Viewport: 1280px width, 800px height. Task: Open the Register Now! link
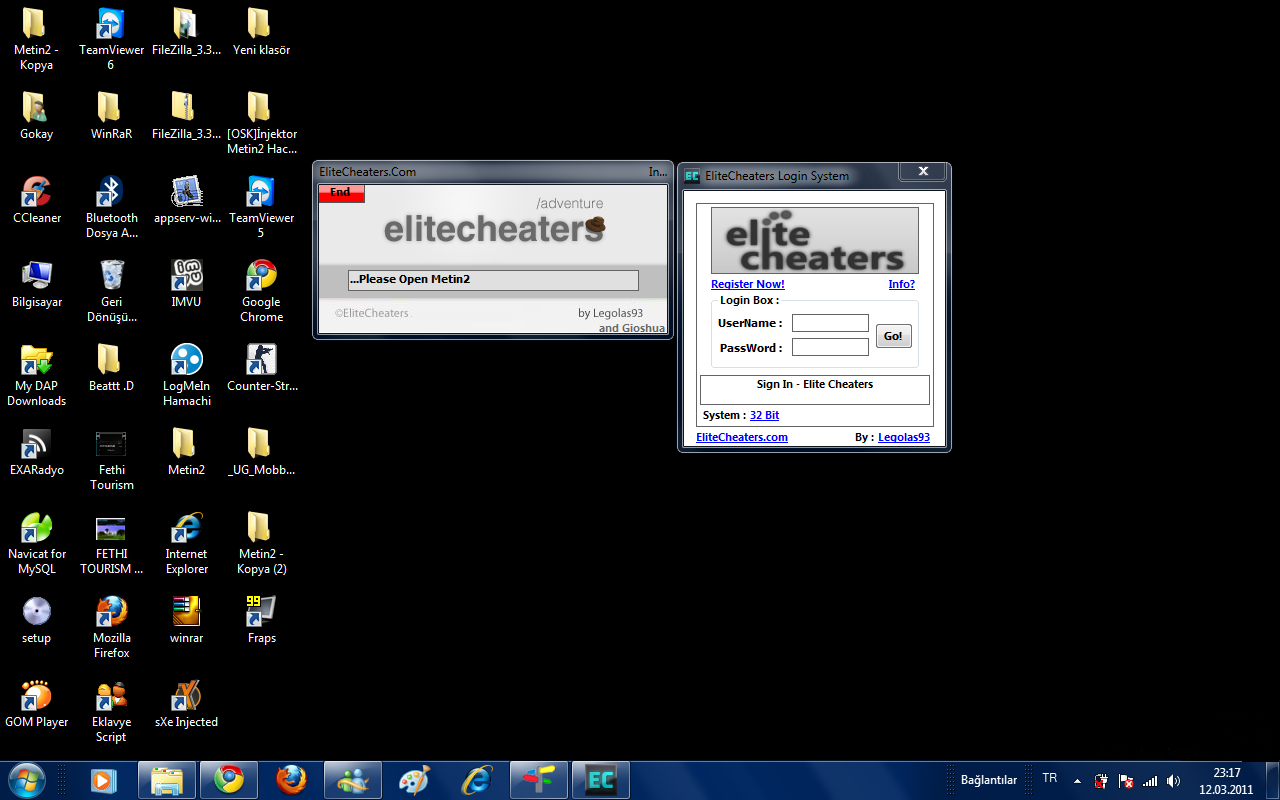click(748, 284)
